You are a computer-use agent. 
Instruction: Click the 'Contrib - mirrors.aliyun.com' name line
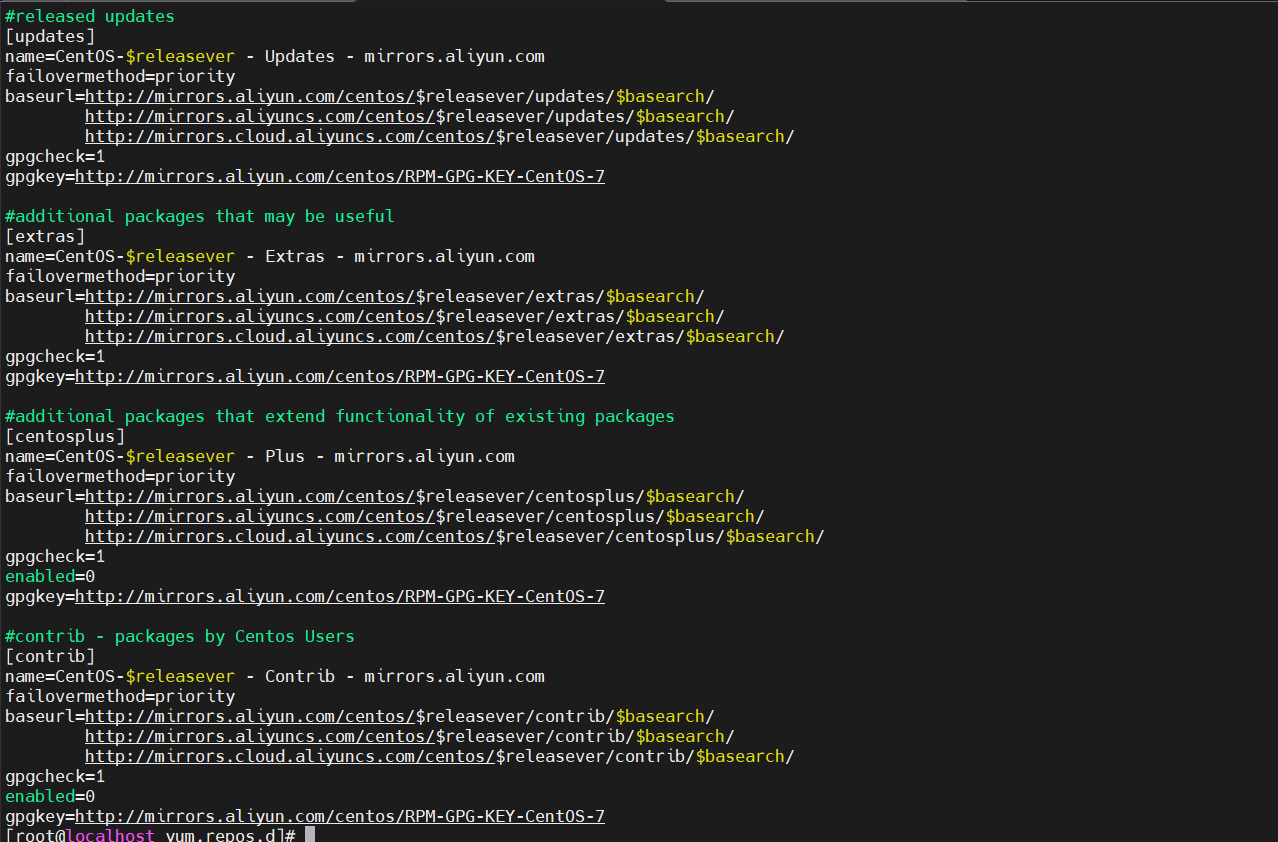[275, 676]
